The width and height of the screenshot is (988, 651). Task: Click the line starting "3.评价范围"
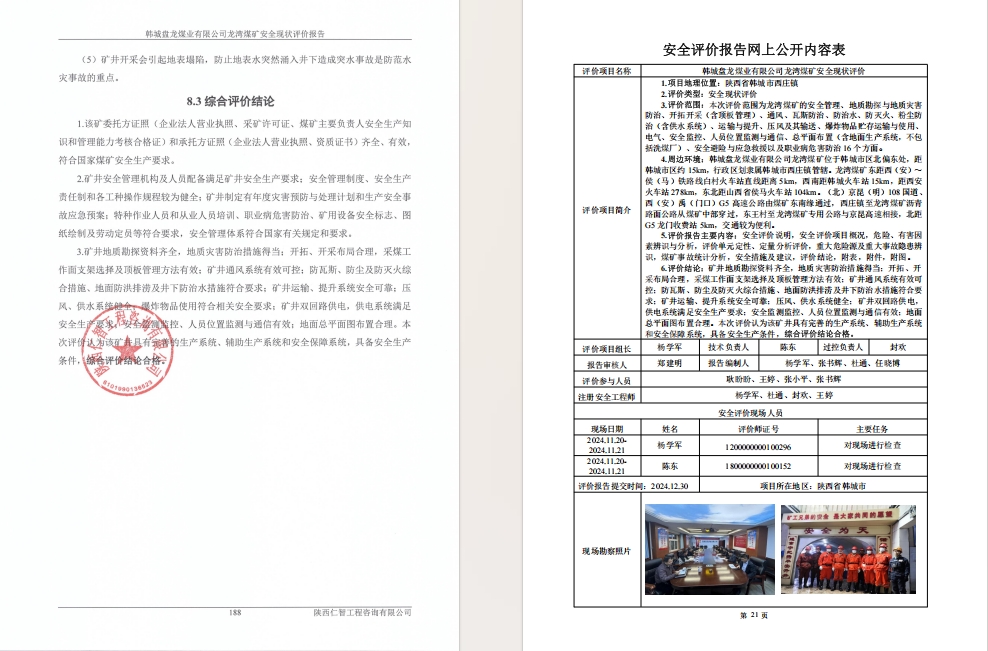point(791,105)
